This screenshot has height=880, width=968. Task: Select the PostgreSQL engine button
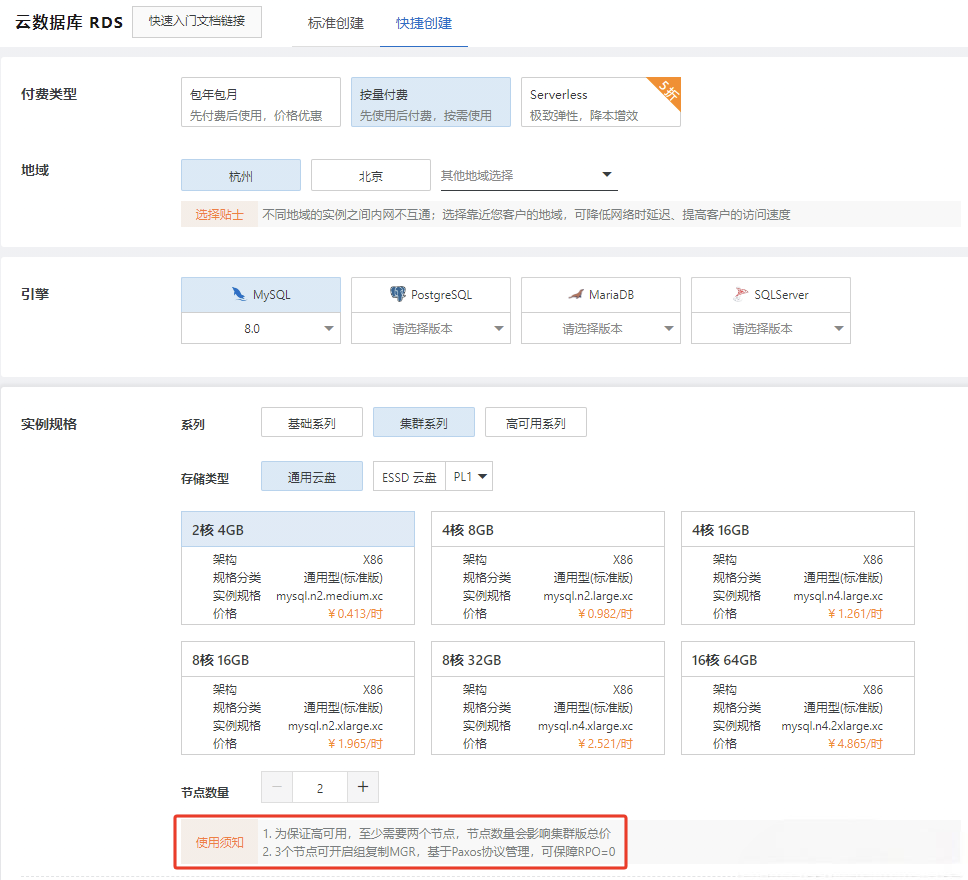coord(431,295)
